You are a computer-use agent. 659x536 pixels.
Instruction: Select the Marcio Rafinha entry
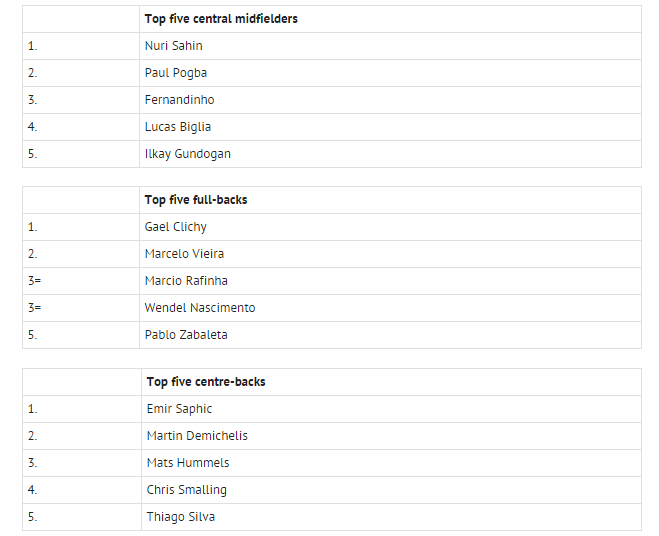click(186, 281)
